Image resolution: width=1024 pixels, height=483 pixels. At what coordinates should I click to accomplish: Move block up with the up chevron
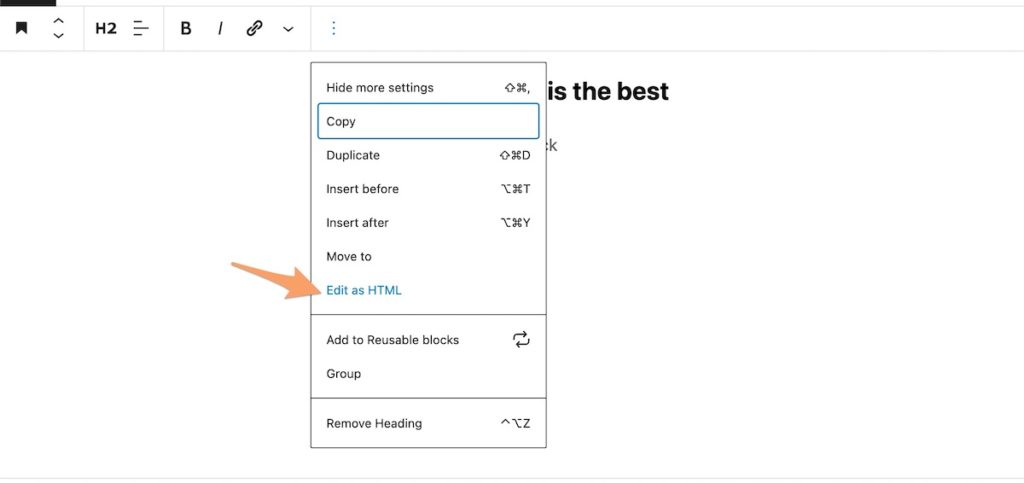point(58,22)
